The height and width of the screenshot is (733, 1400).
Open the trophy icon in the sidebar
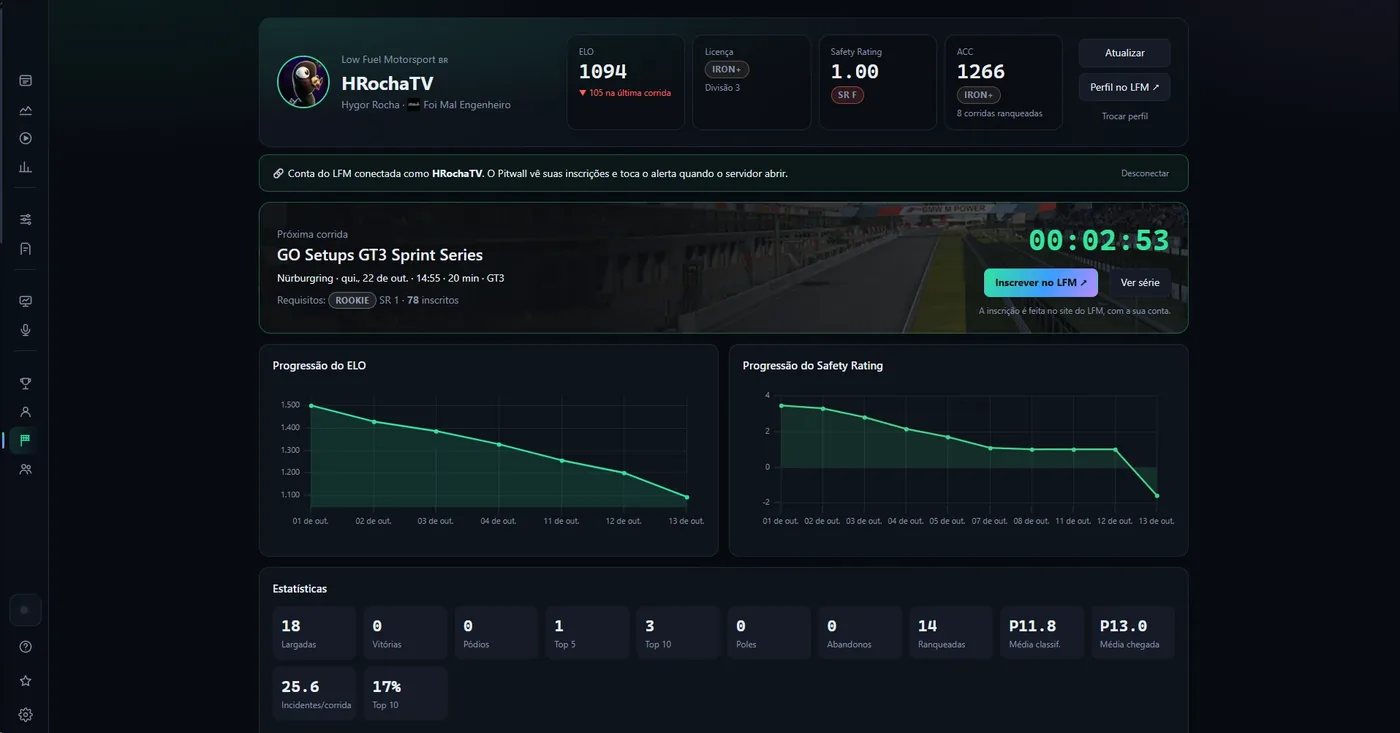[26, 383]
